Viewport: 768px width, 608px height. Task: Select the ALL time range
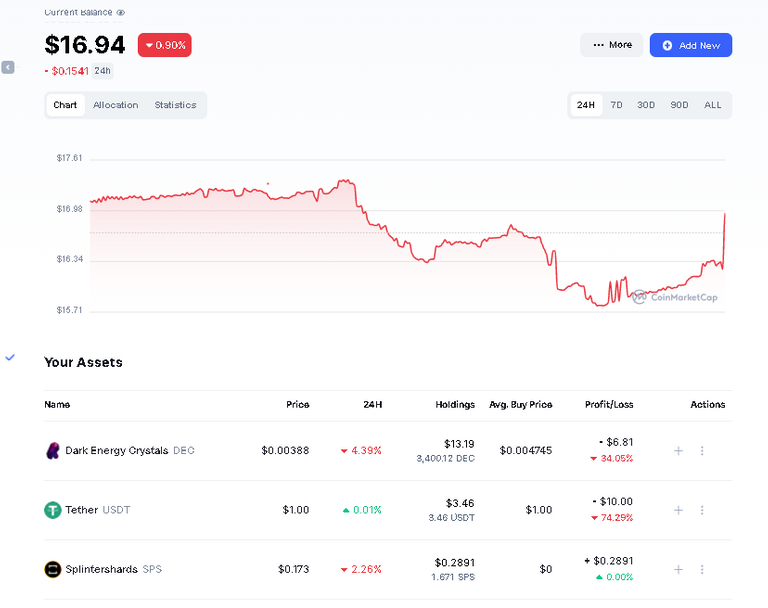click(x=713, y=105)
